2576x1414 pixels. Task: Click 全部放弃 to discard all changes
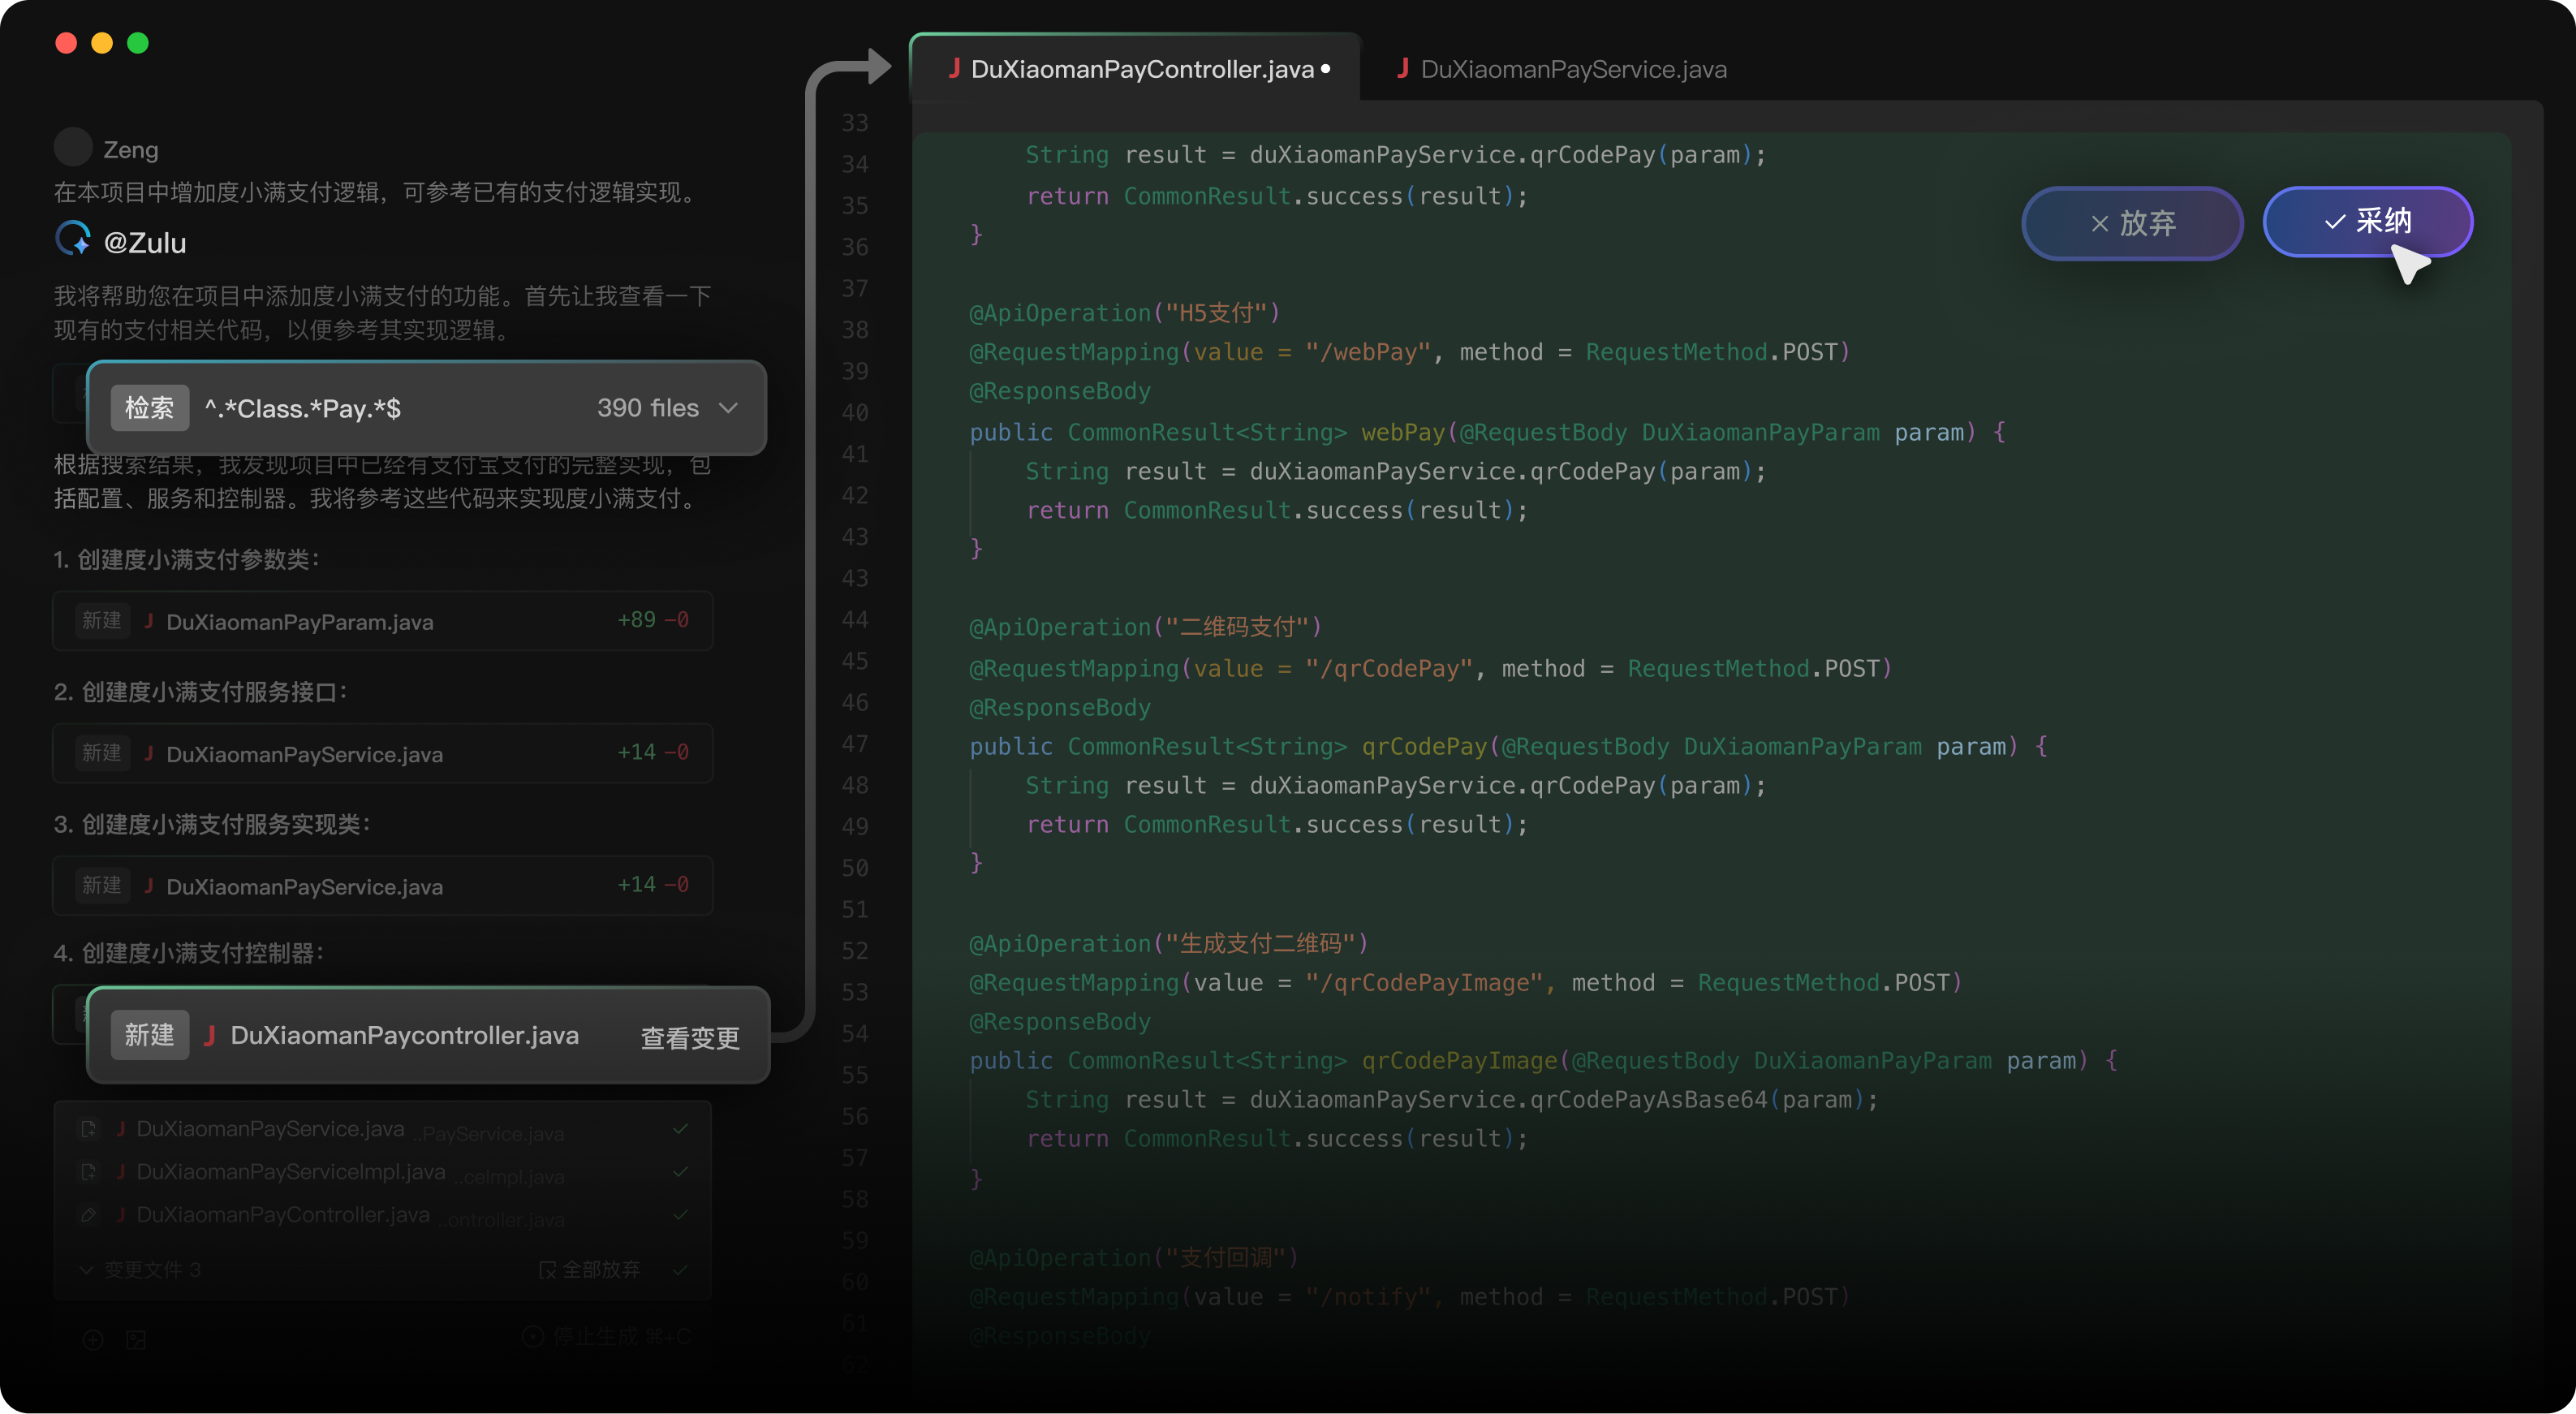pyautogui.click(x=590, y=1270)
